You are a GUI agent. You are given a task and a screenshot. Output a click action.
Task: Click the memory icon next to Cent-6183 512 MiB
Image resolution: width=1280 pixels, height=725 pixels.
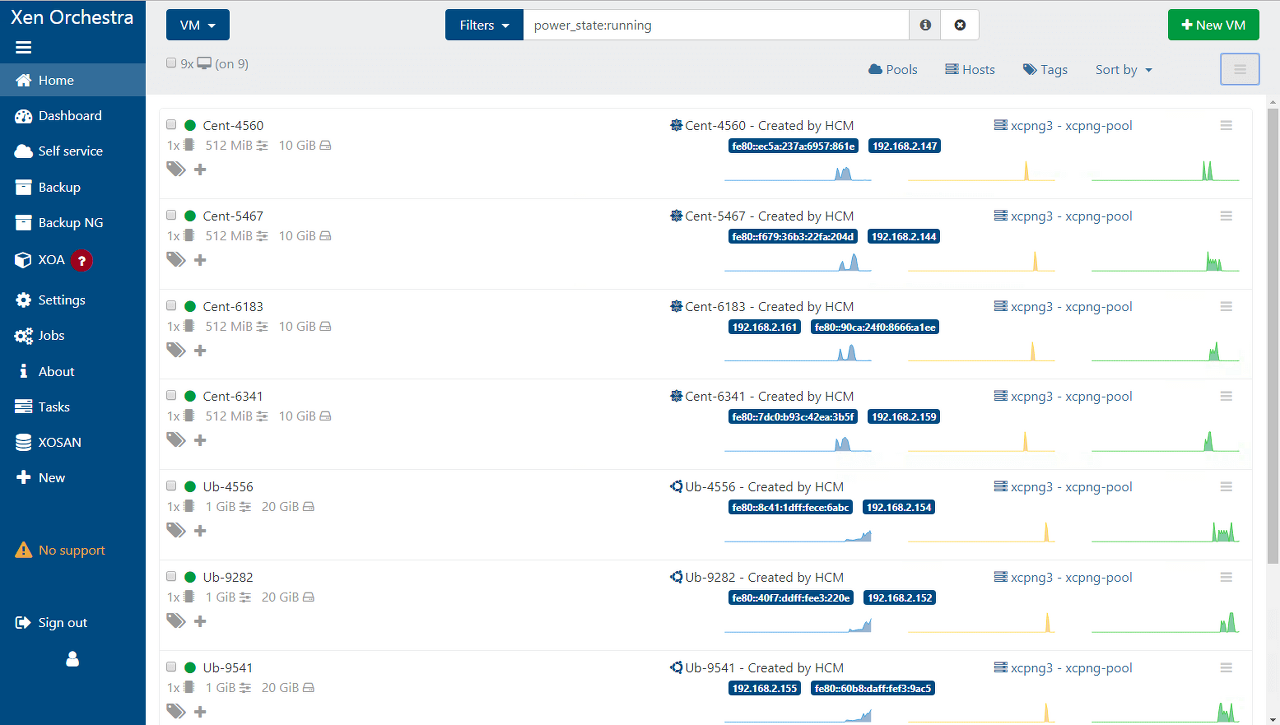tap(262, 326)
